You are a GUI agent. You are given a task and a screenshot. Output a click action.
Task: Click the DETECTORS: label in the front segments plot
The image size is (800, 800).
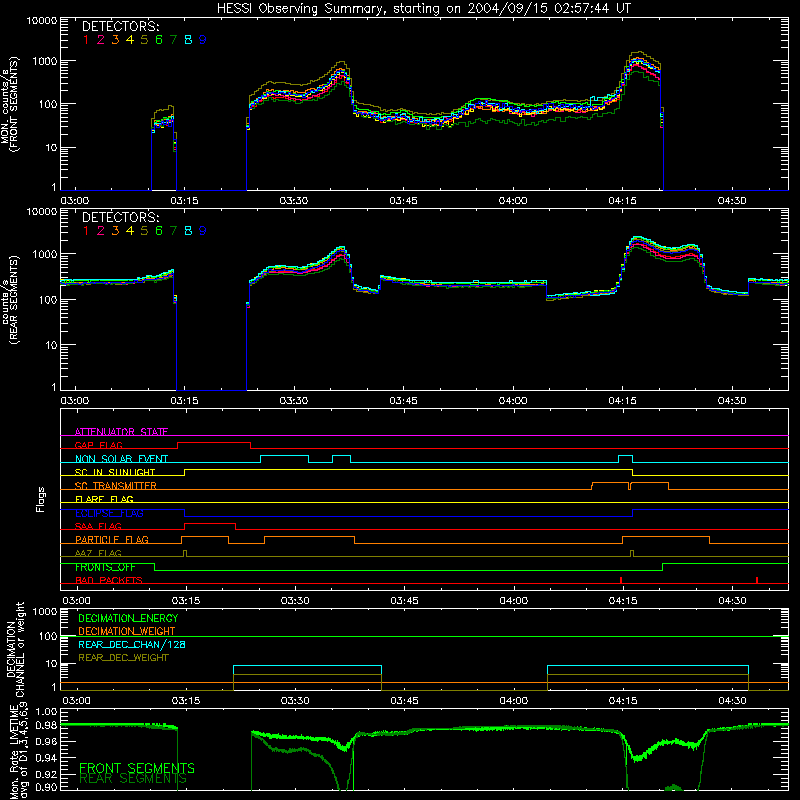pyautogui.click(x=121, y=26)
